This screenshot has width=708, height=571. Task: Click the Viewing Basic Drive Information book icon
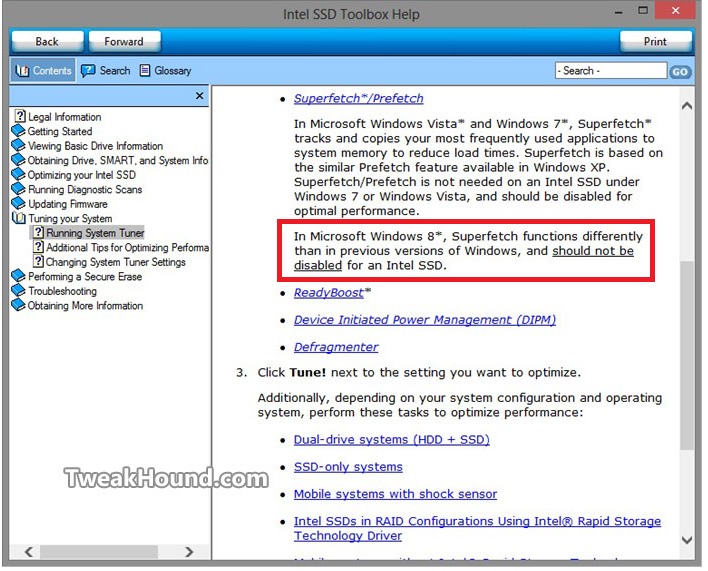point(19,145)
